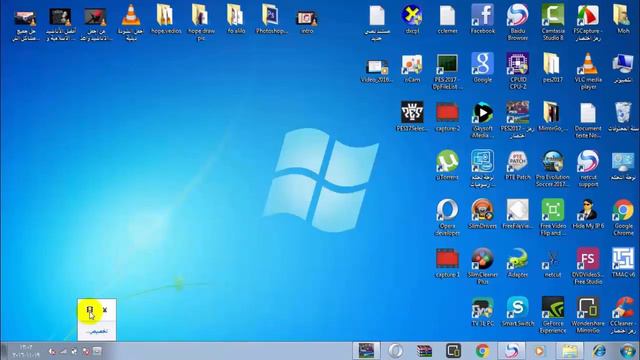This screenshot has width=640, height=360.
Task: Open the network signal tray icon
Action: pyautogui.click(x=64, y=351)
